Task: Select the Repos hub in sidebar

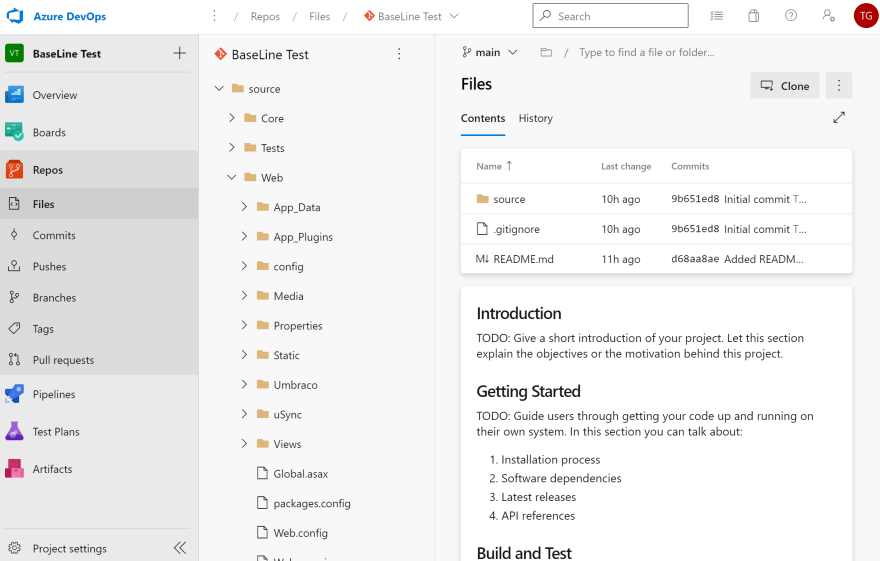Action: [x=99, y=169]
